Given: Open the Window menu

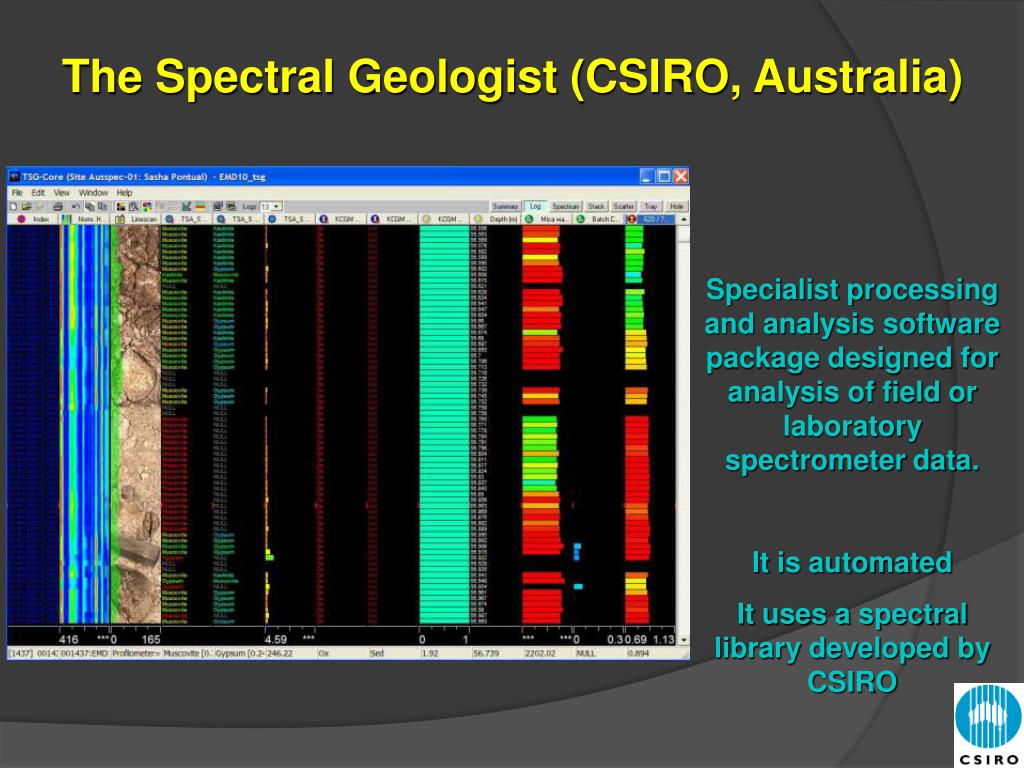Looking at the screenshot, I should 93,193.
